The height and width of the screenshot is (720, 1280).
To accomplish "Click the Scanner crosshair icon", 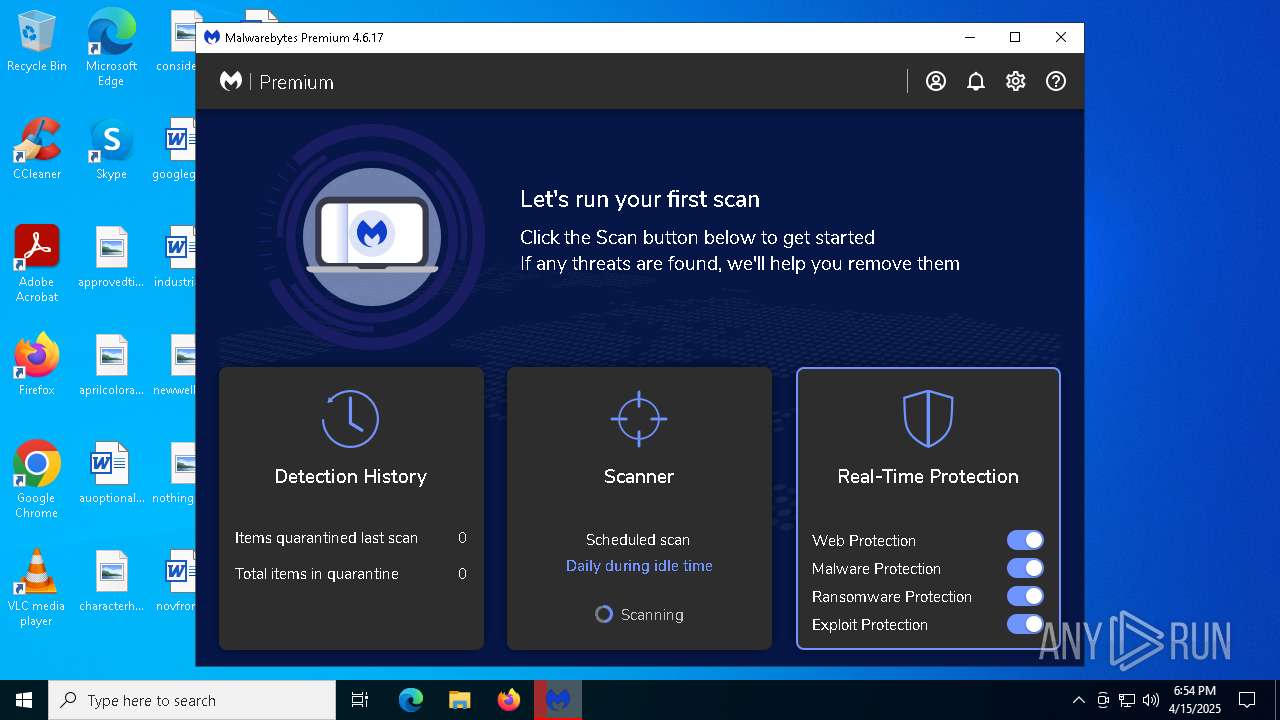I will click(639, 418).
